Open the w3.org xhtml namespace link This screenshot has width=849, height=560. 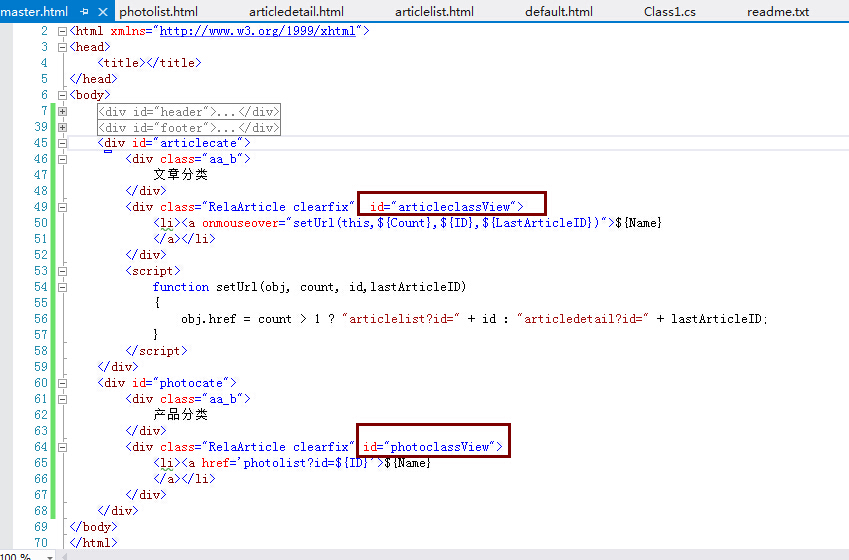[258, 31]
